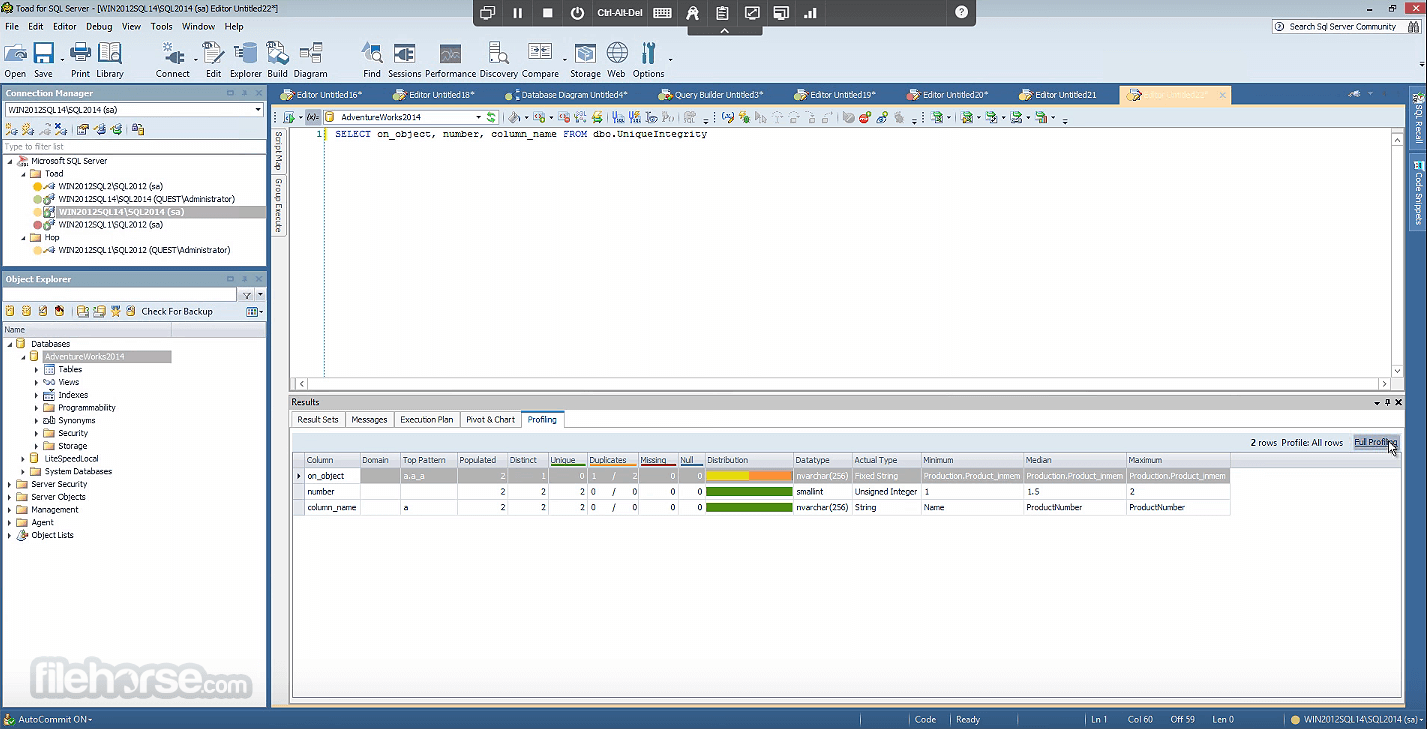Open the Build query builder icon

(x=277, y=60)
